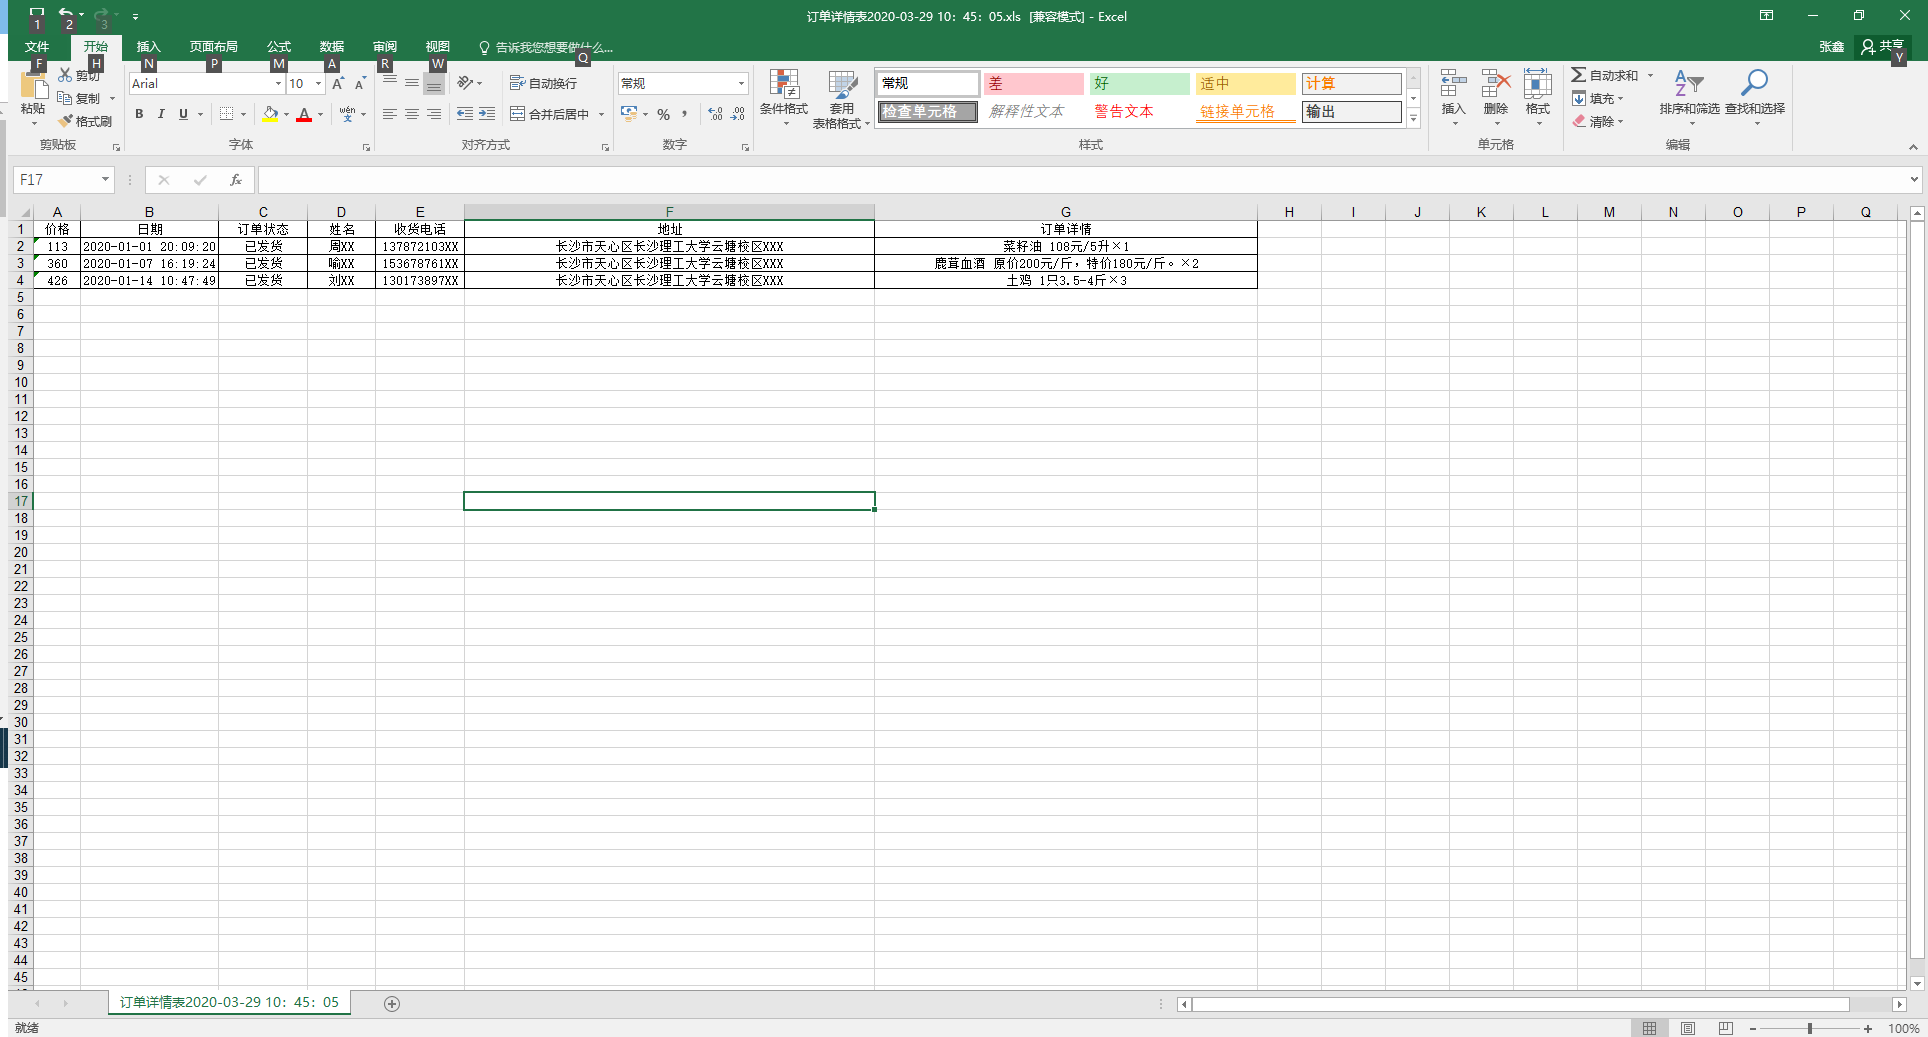Click the Name Box showing F17
Viewport: 1928px width, 1037px height.
57,180
